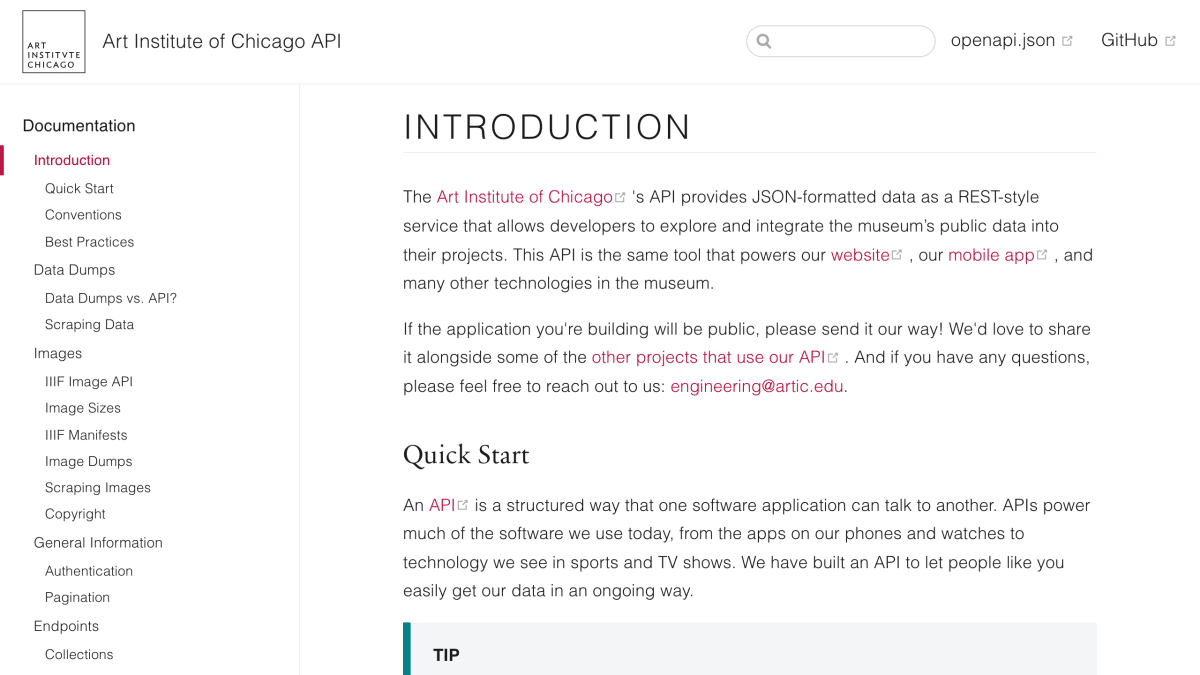This screenshot has height=675, width=1200.
Task: Click the Art Institute of Chicago API title
Action: [222, 41]
